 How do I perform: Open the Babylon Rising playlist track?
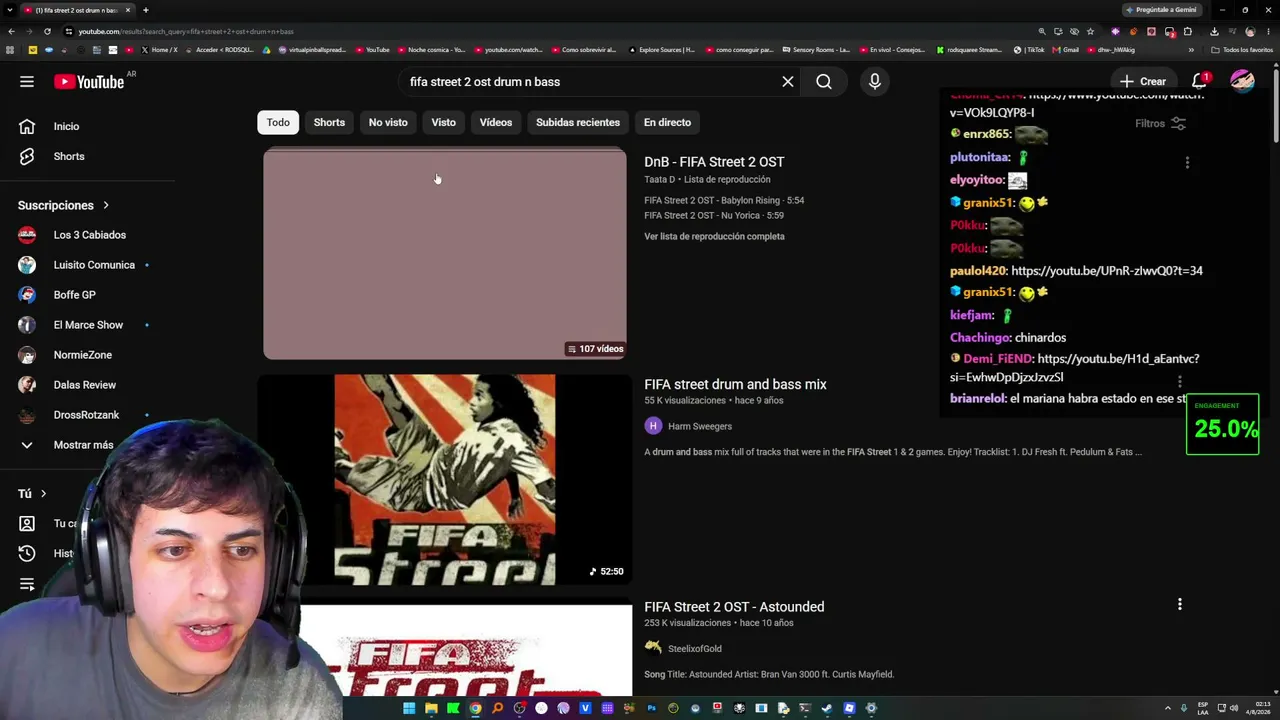(x=724, y=200)
